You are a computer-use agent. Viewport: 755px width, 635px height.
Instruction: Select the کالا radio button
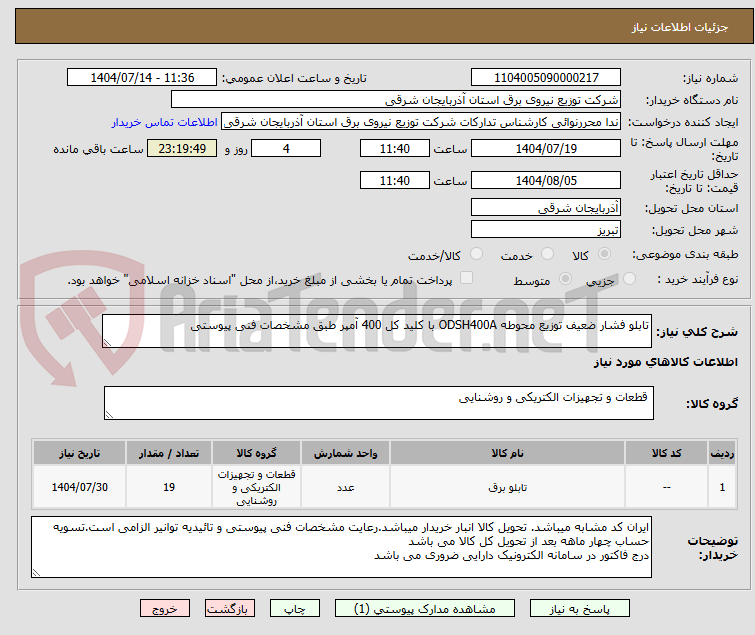[604, 253]
